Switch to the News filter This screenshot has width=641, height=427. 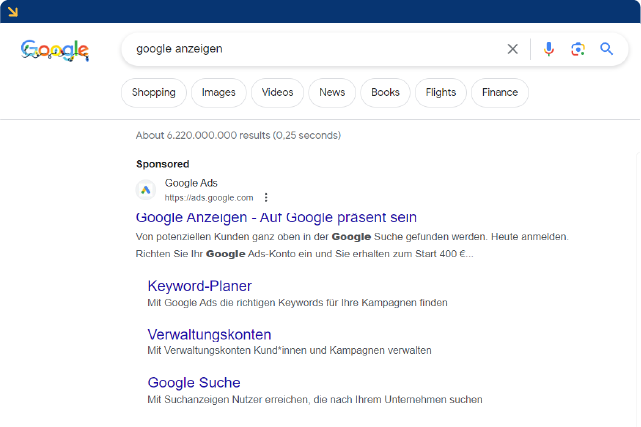(x=332, y=93)
